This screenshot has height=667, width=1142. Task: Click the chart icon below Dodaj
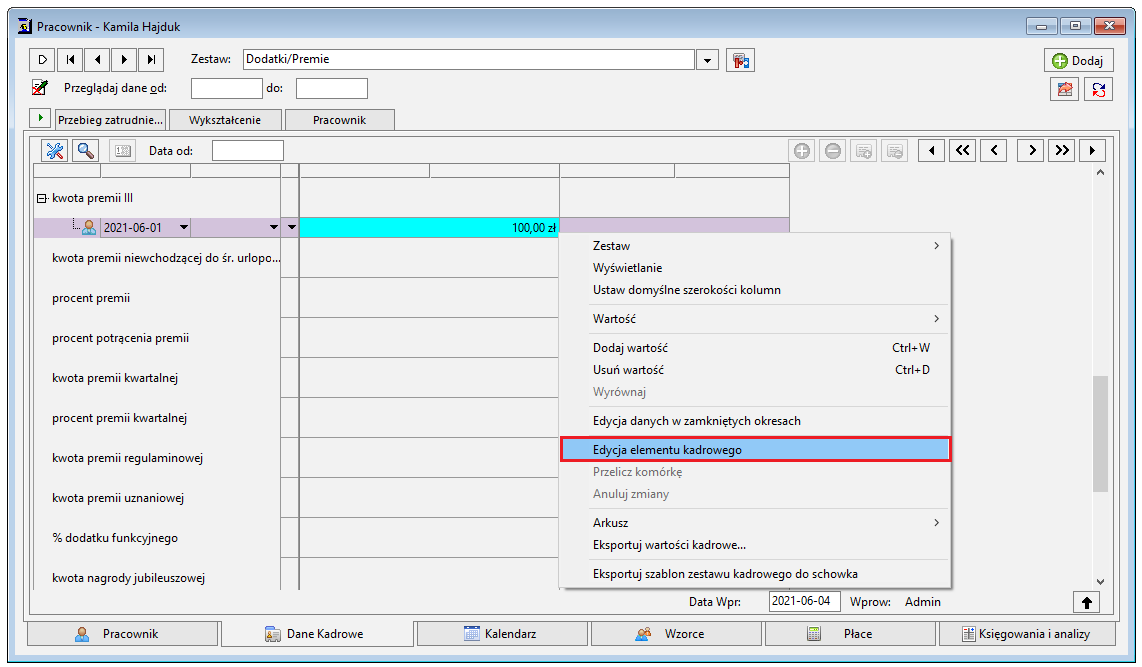[x=1064, y=90]
